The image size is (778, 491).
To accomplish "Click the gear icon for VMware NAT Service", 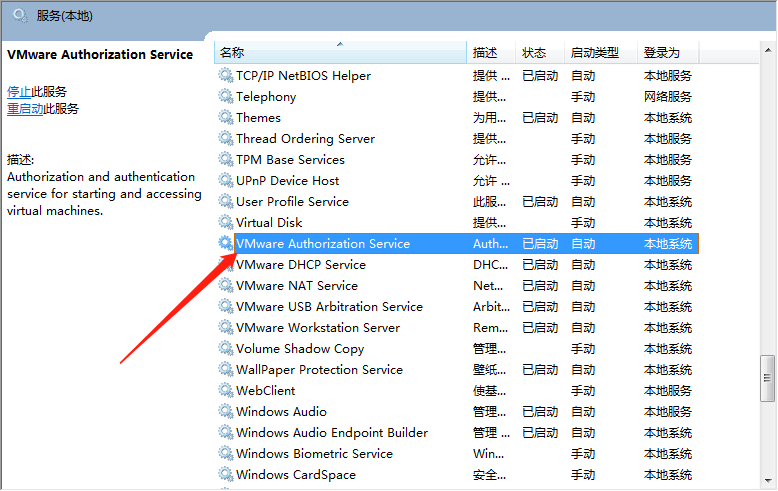I will pos(226,285).
